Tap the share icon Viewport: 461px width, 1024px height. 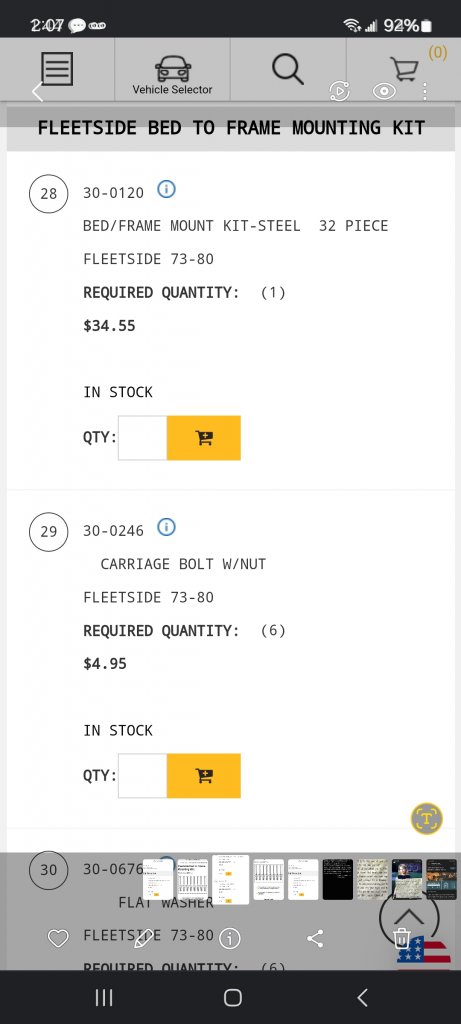[315, 939]
